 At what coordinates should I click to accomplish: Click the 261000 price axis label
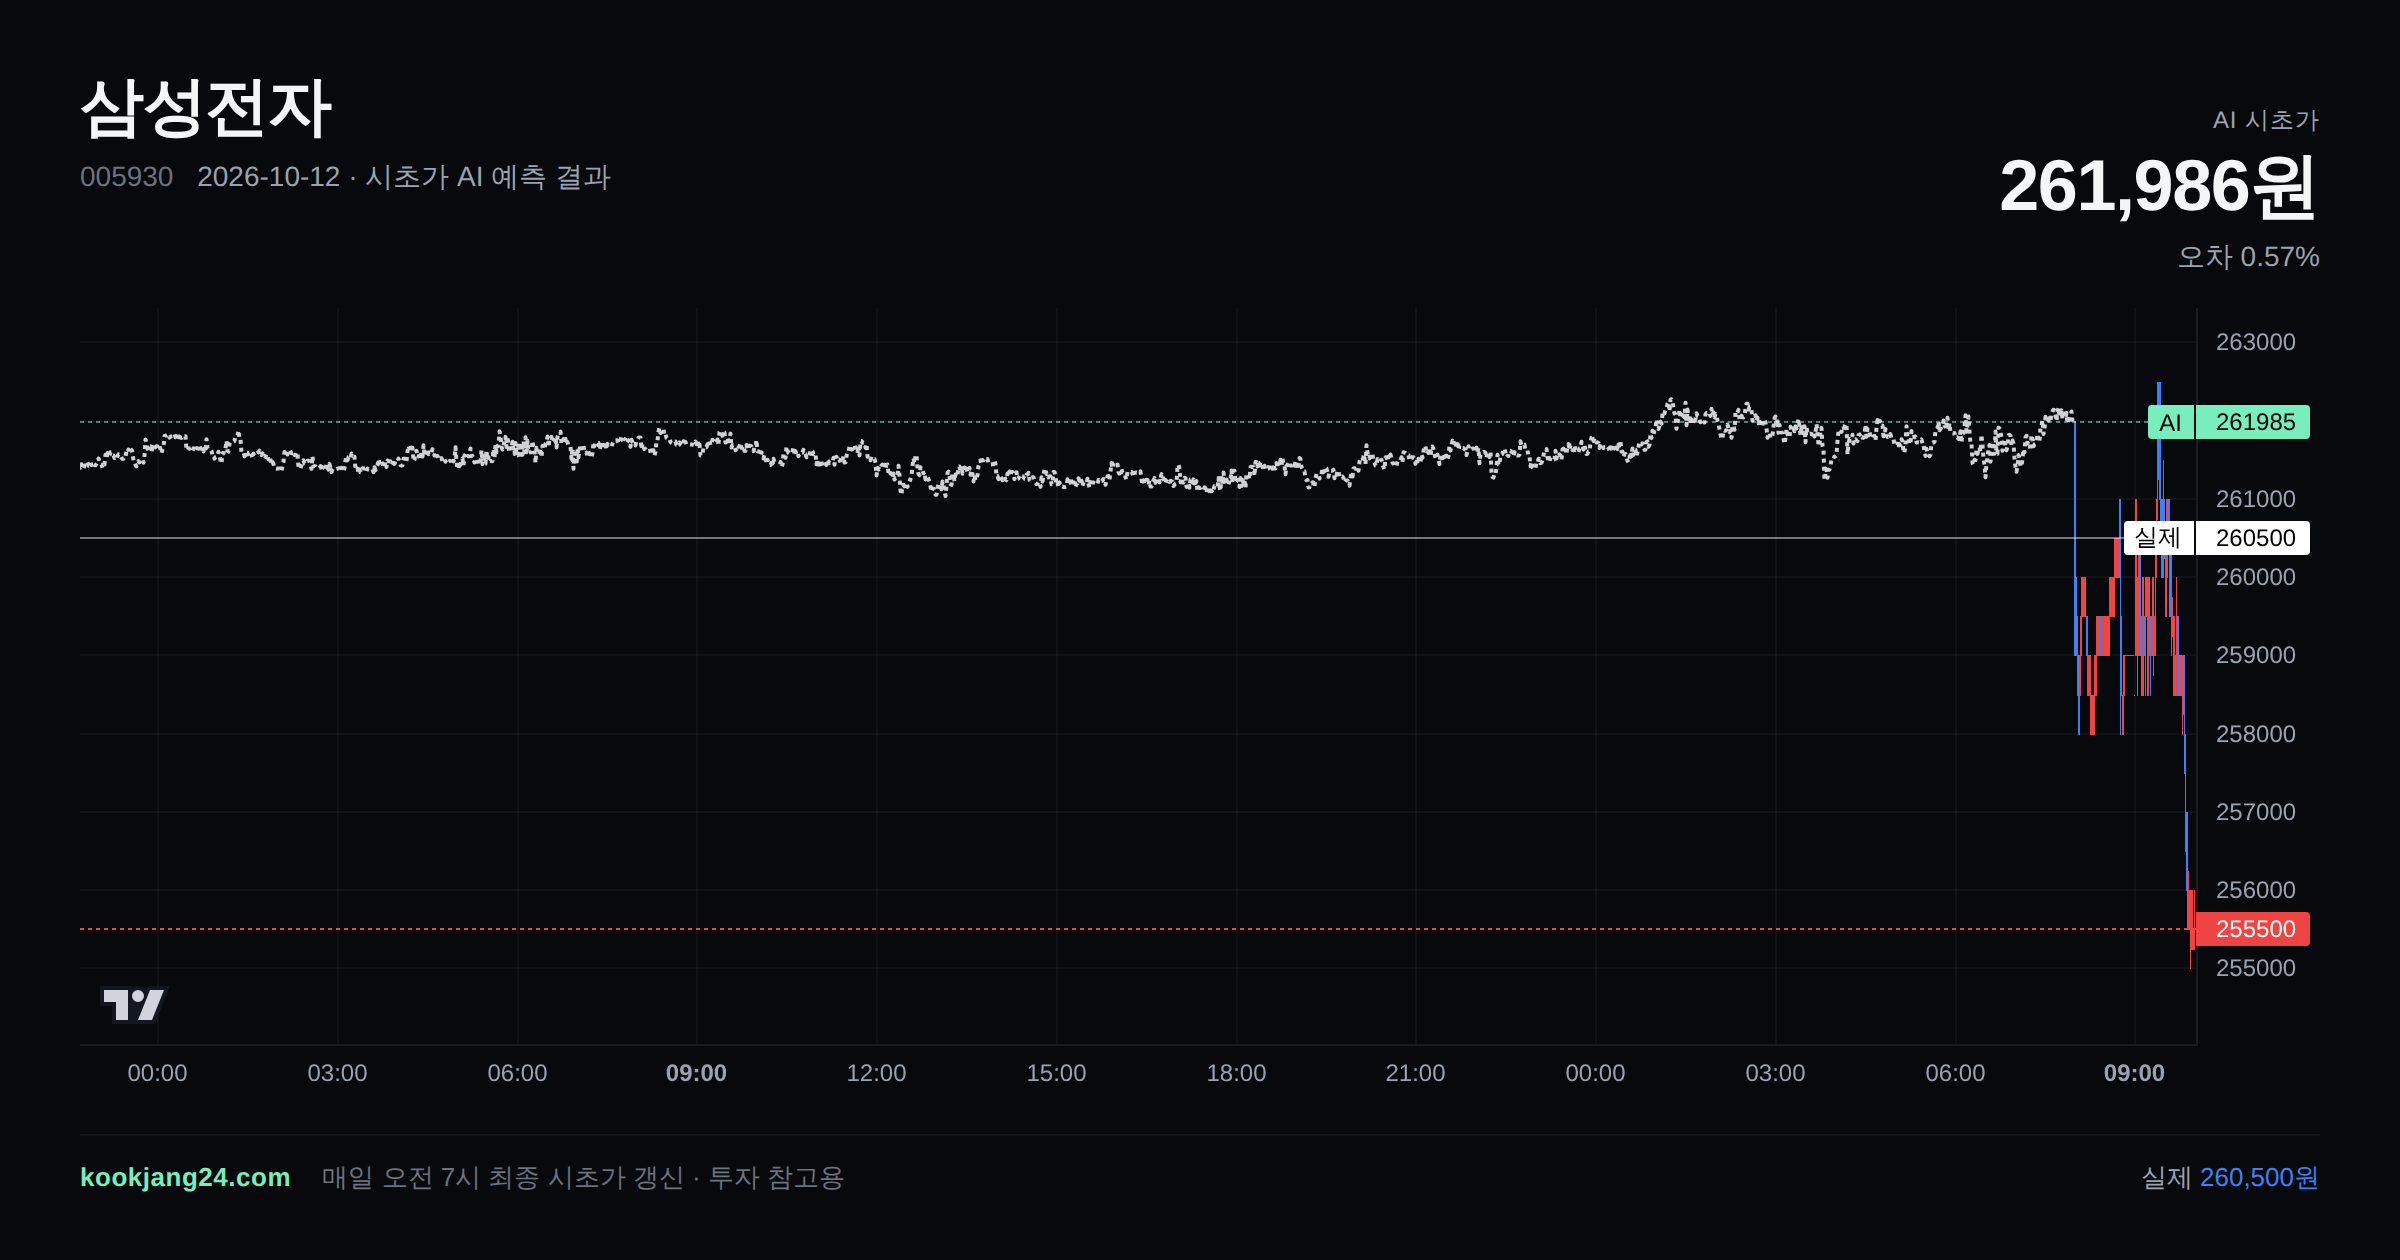(x=2255, y=499)
